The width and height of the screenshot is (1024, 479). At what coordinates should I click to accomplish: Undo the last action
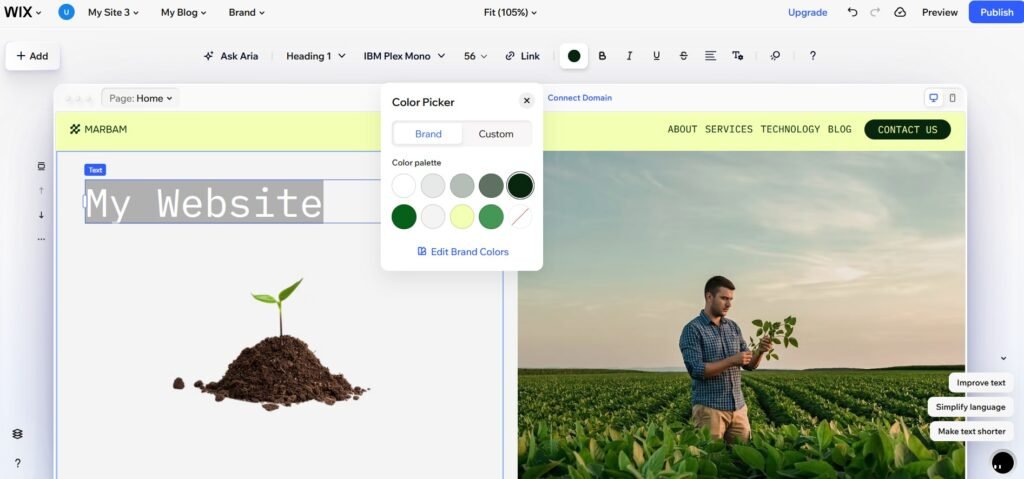(x=852, y=12)
